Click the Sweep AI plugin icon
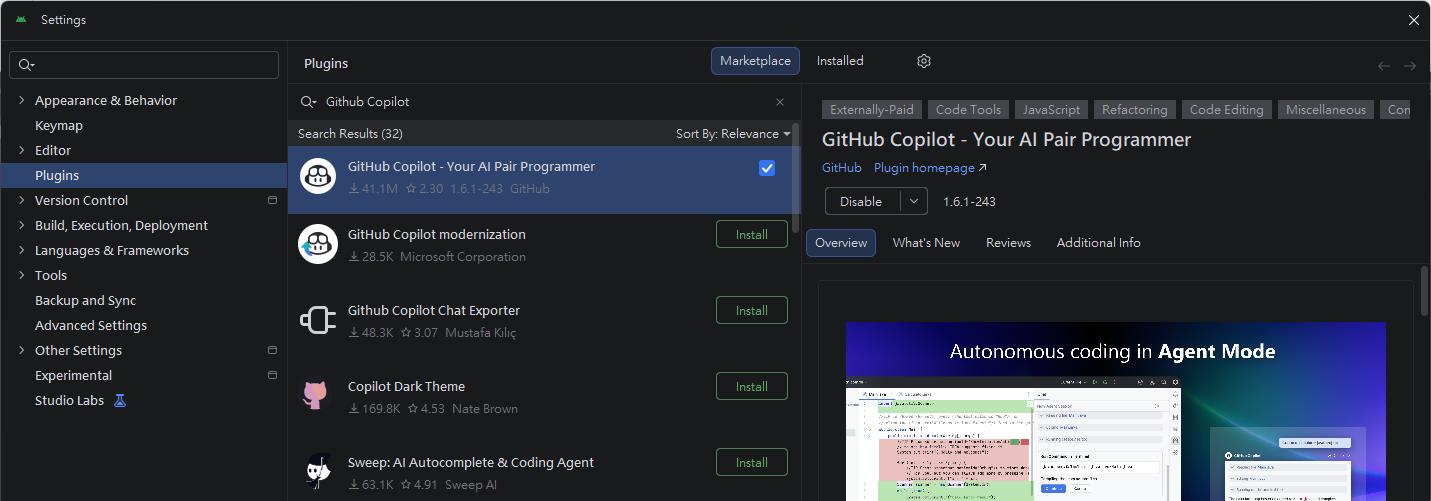The height and width of the screenshot is (501, 1431). 318,472
